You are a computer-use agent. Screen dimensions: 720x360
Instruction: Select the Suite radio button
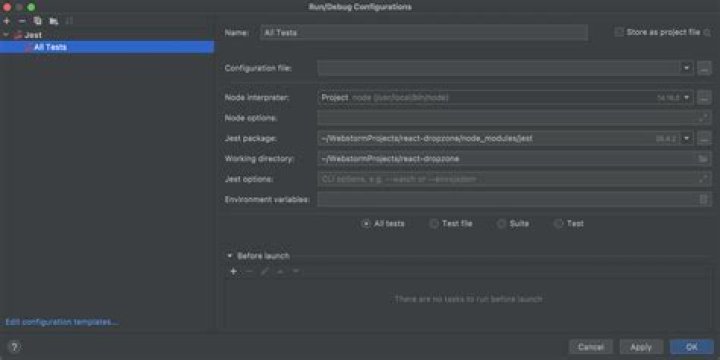[x=501, y=224]
